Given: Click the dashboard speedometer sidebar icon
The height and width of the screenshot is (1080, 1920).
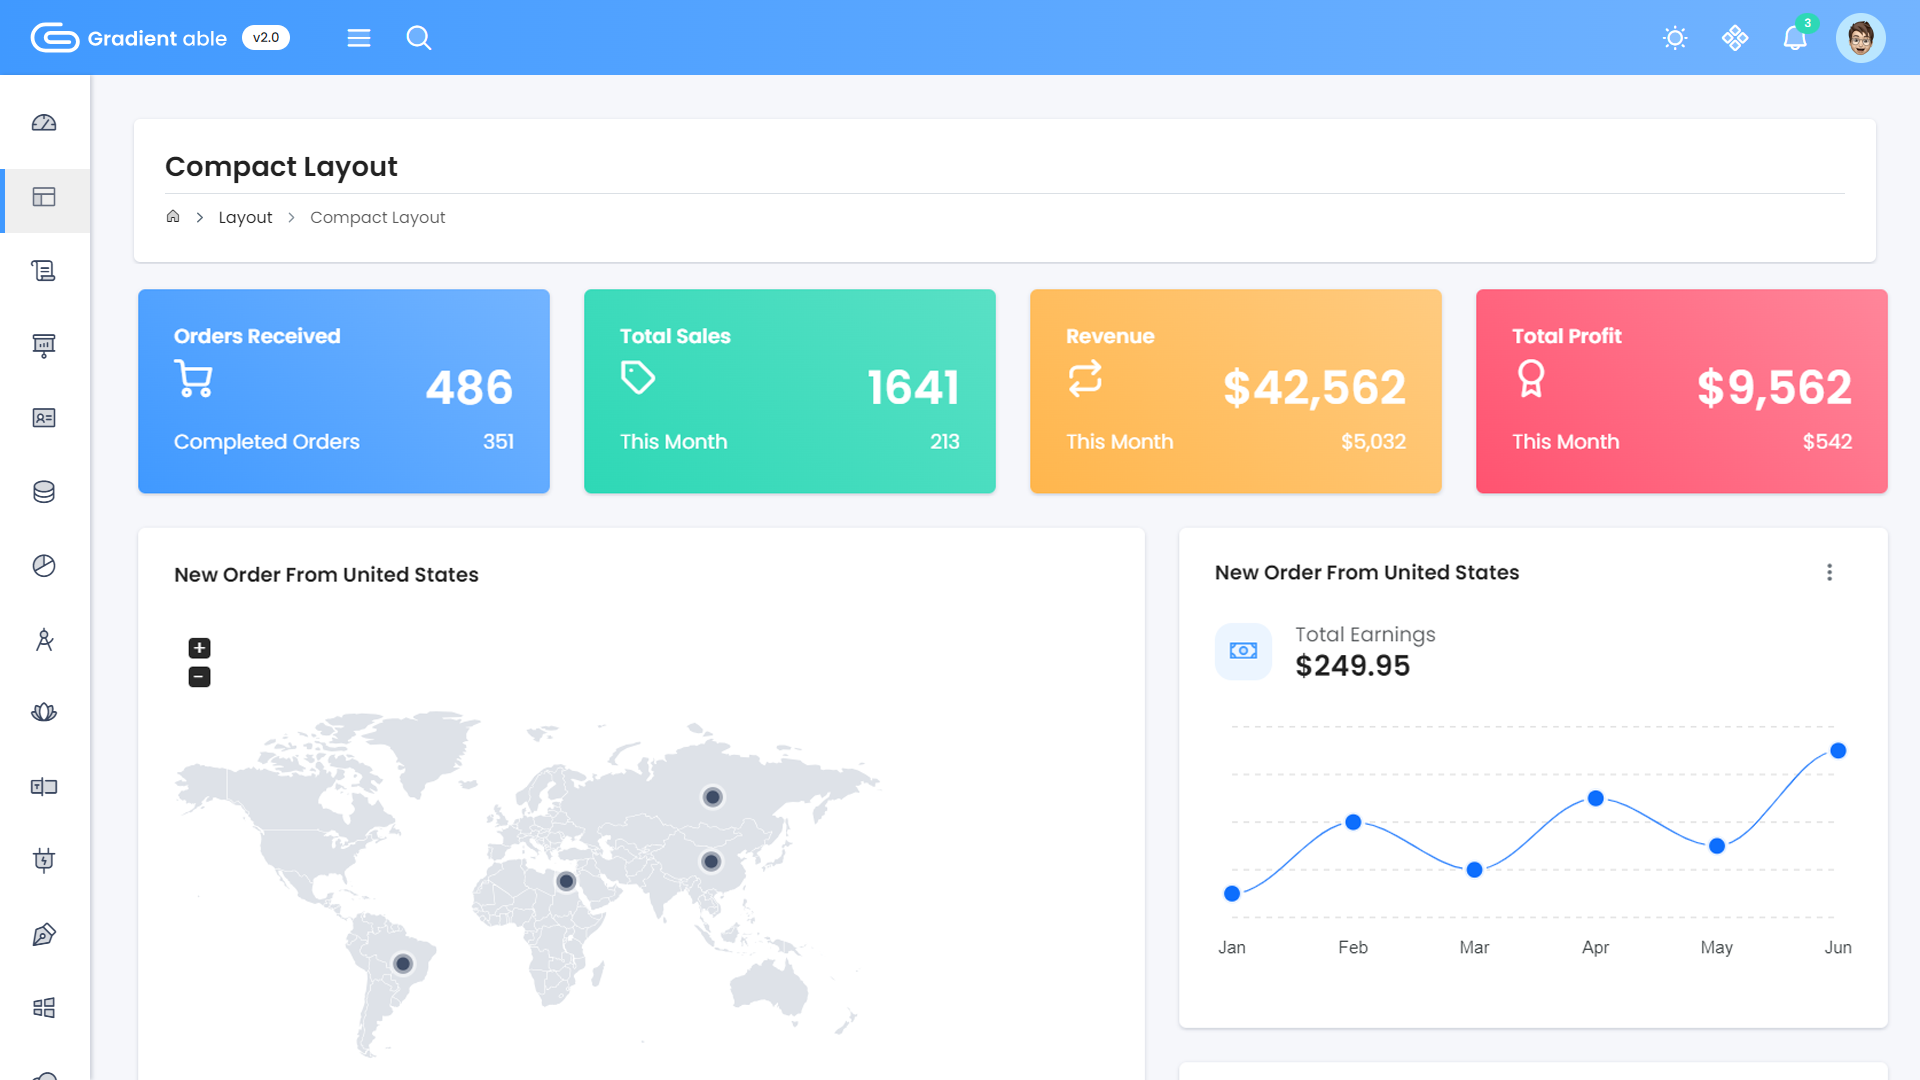Looking at the screenshot, I should point(44,123).
